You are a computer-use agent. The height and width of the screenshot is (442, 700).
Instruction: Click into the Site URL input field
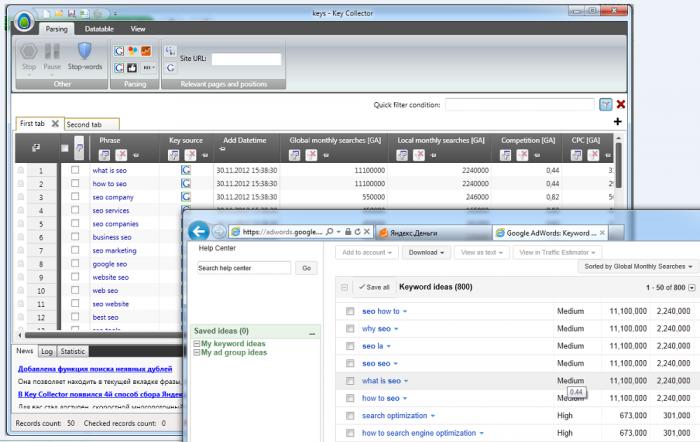coord(246,59)
